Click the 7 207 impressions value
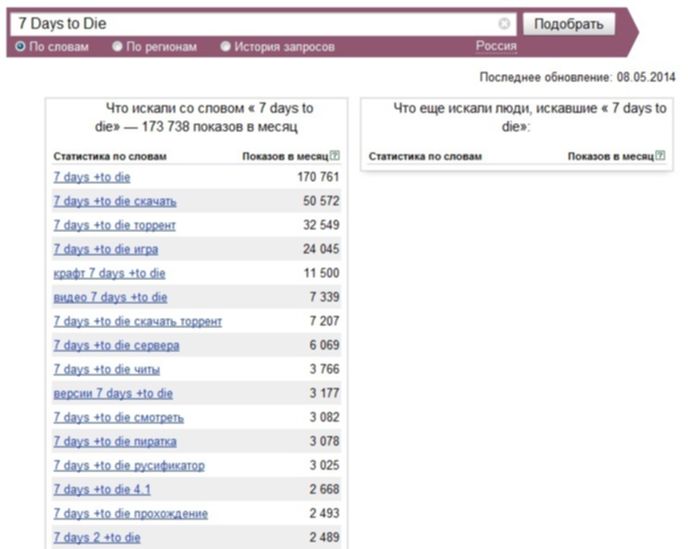The width and height of the screenshot is (688, 549). (x=324, y=321)
